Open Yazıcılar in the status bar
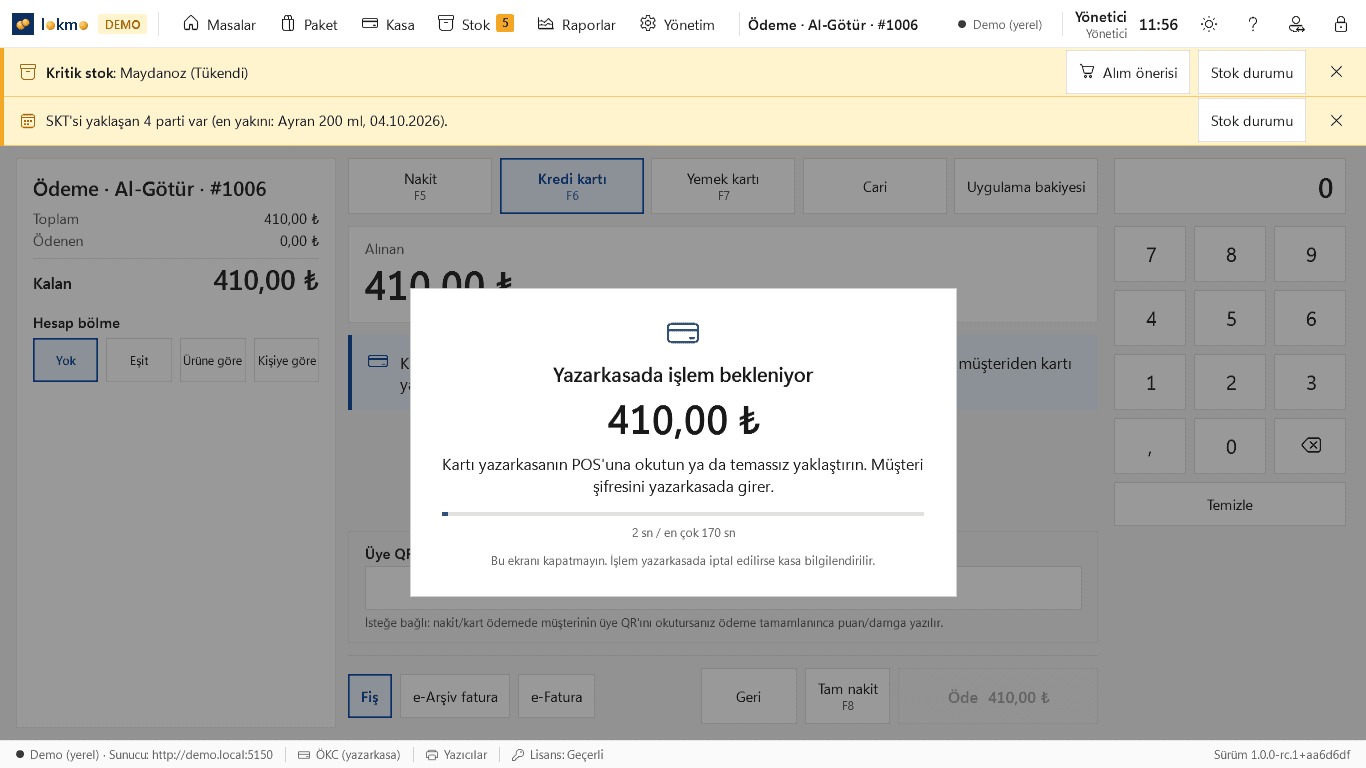The height and width of the screenshot is (768, 1366). click(456, 755)
